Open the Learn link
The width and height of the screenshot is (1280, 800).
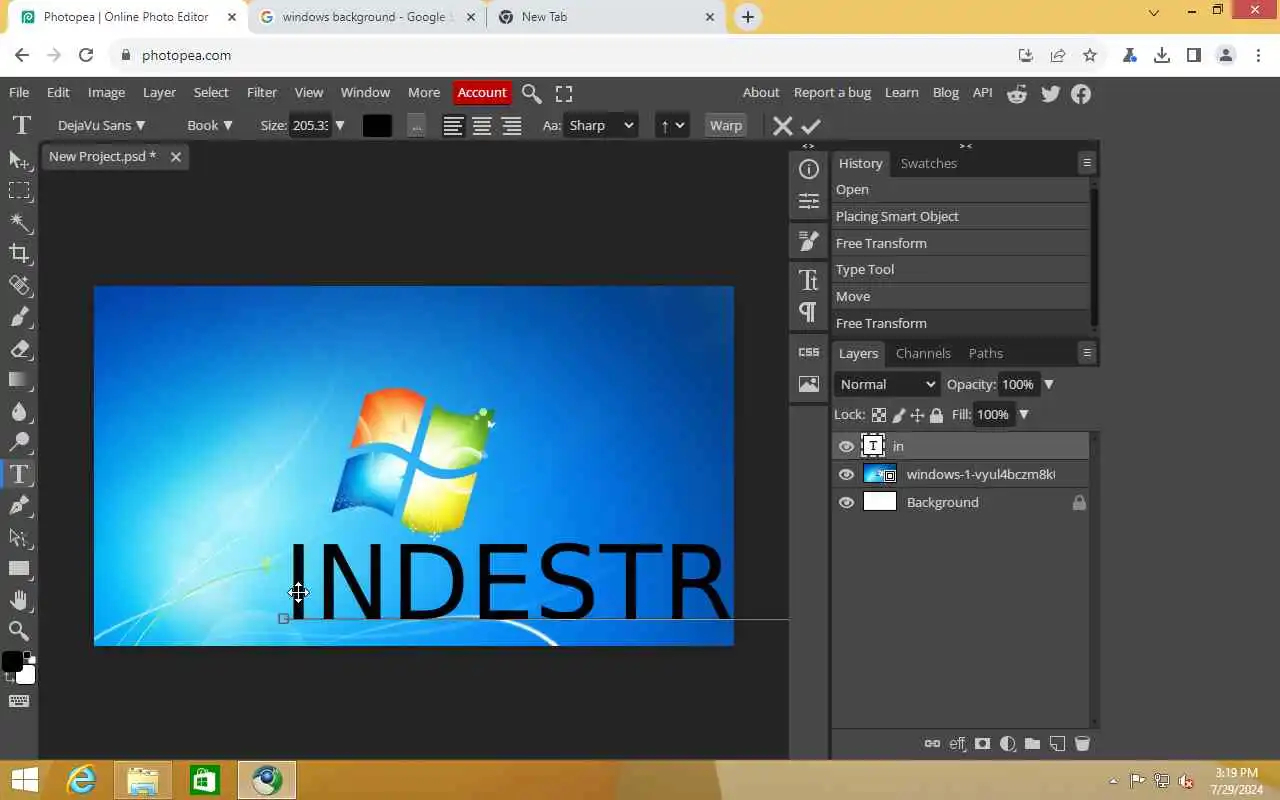(x=901, y=93)
